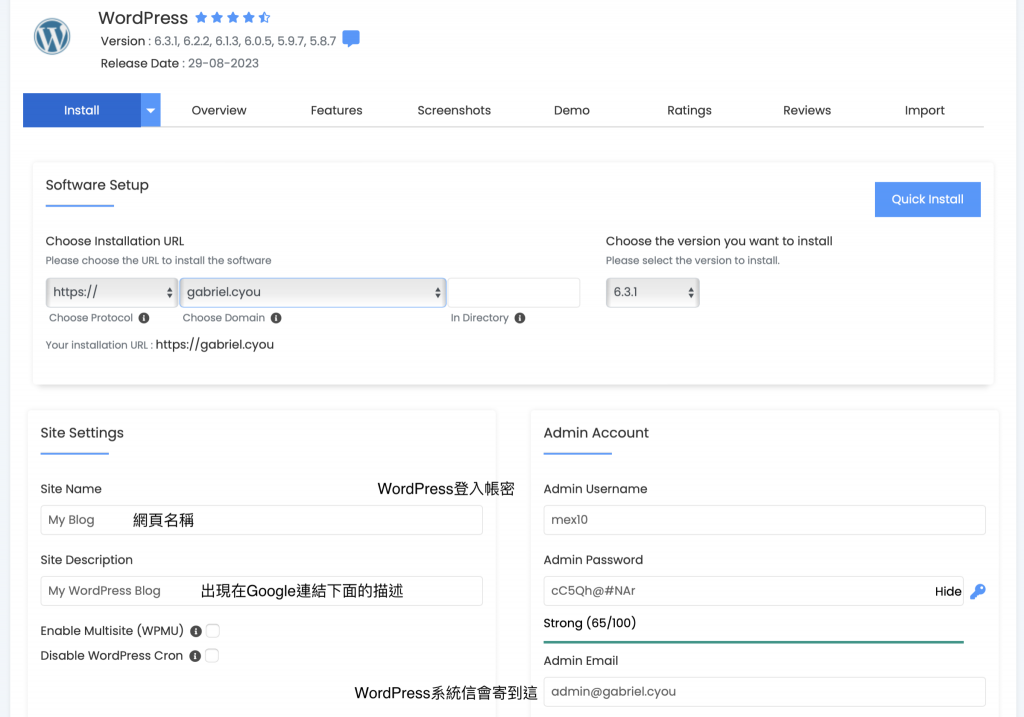
Task: Click the WordPress logo icon
Action: [52, 37]
